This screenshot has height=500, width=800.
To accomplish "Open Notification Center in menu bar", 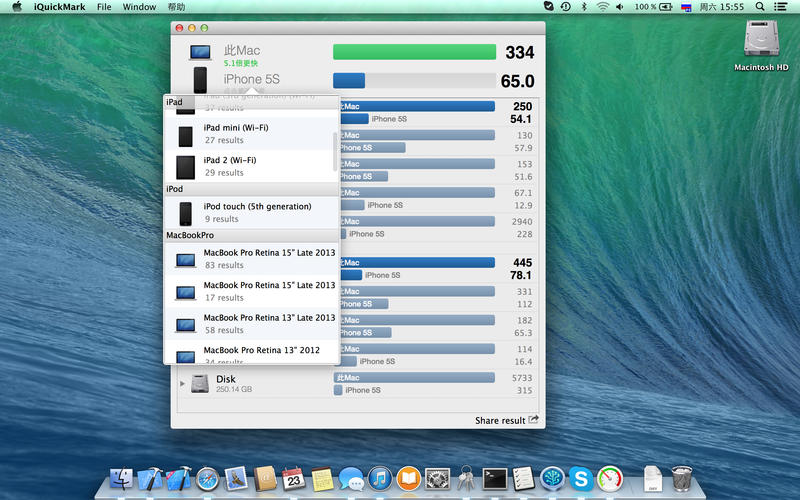I will coord(780,7).
